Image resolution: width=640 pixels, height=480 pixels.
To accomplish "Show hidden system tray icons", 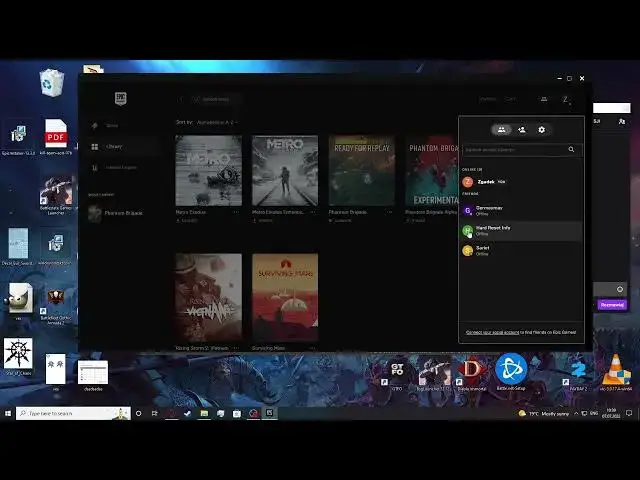I will point(576,413).
